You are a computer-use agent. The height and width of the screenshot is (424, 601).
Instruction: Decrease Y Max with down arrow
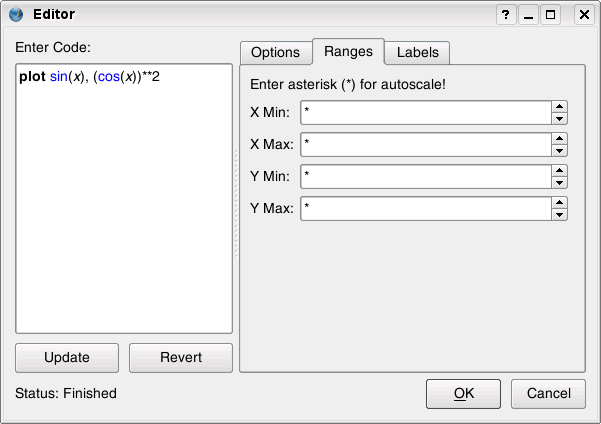click(x=560, y=214)
